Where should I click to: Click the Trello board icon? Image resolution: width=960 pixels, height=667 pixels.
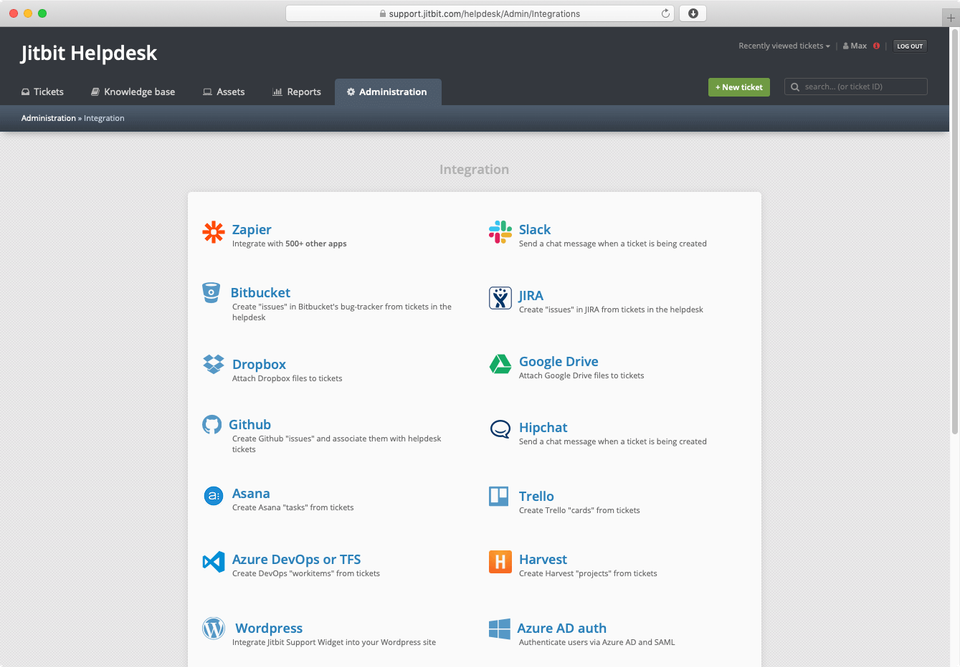pyautogui.click(x=499, y=496)
